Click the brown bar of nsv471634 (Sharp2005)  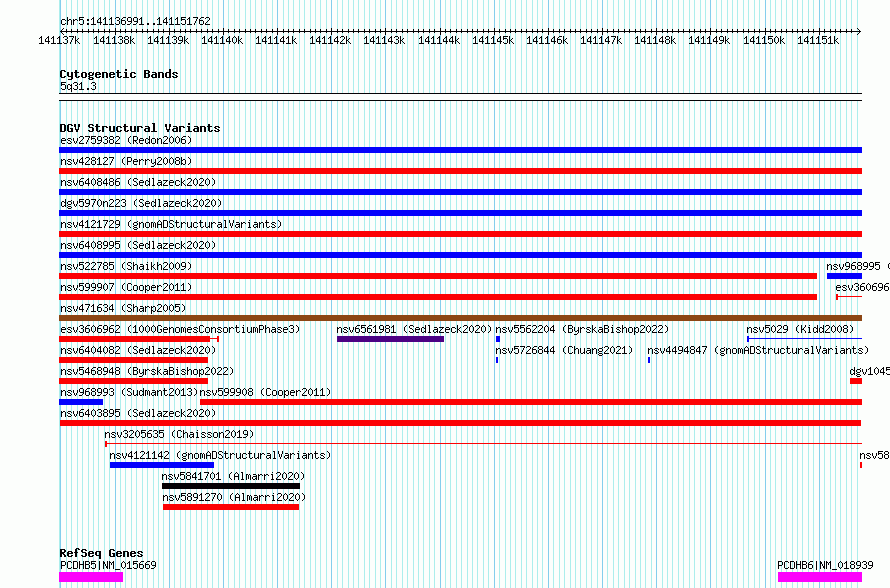pyautogui.click(x=460, y=318)
